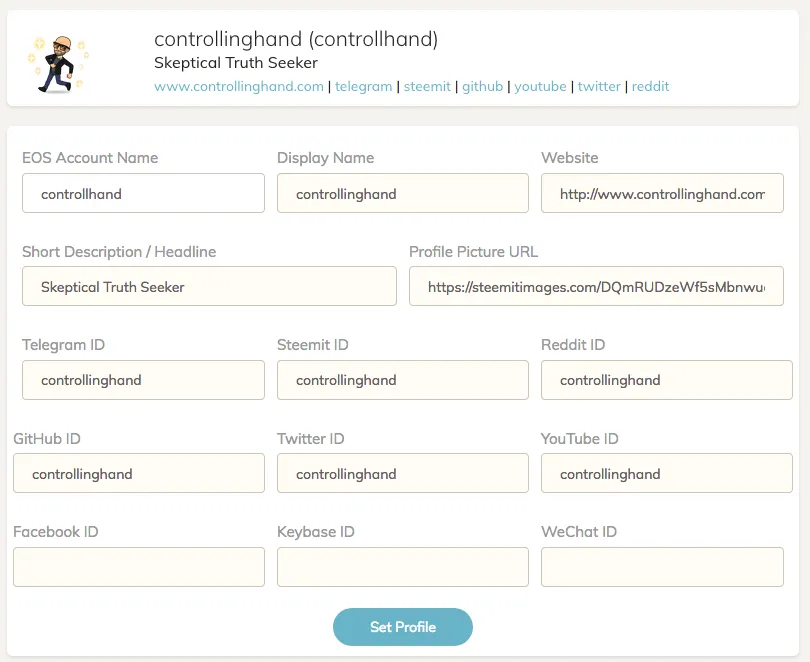Focus the empty Facebook ID field
Screen dimensions: 810x662
click(x=139, y=567)
